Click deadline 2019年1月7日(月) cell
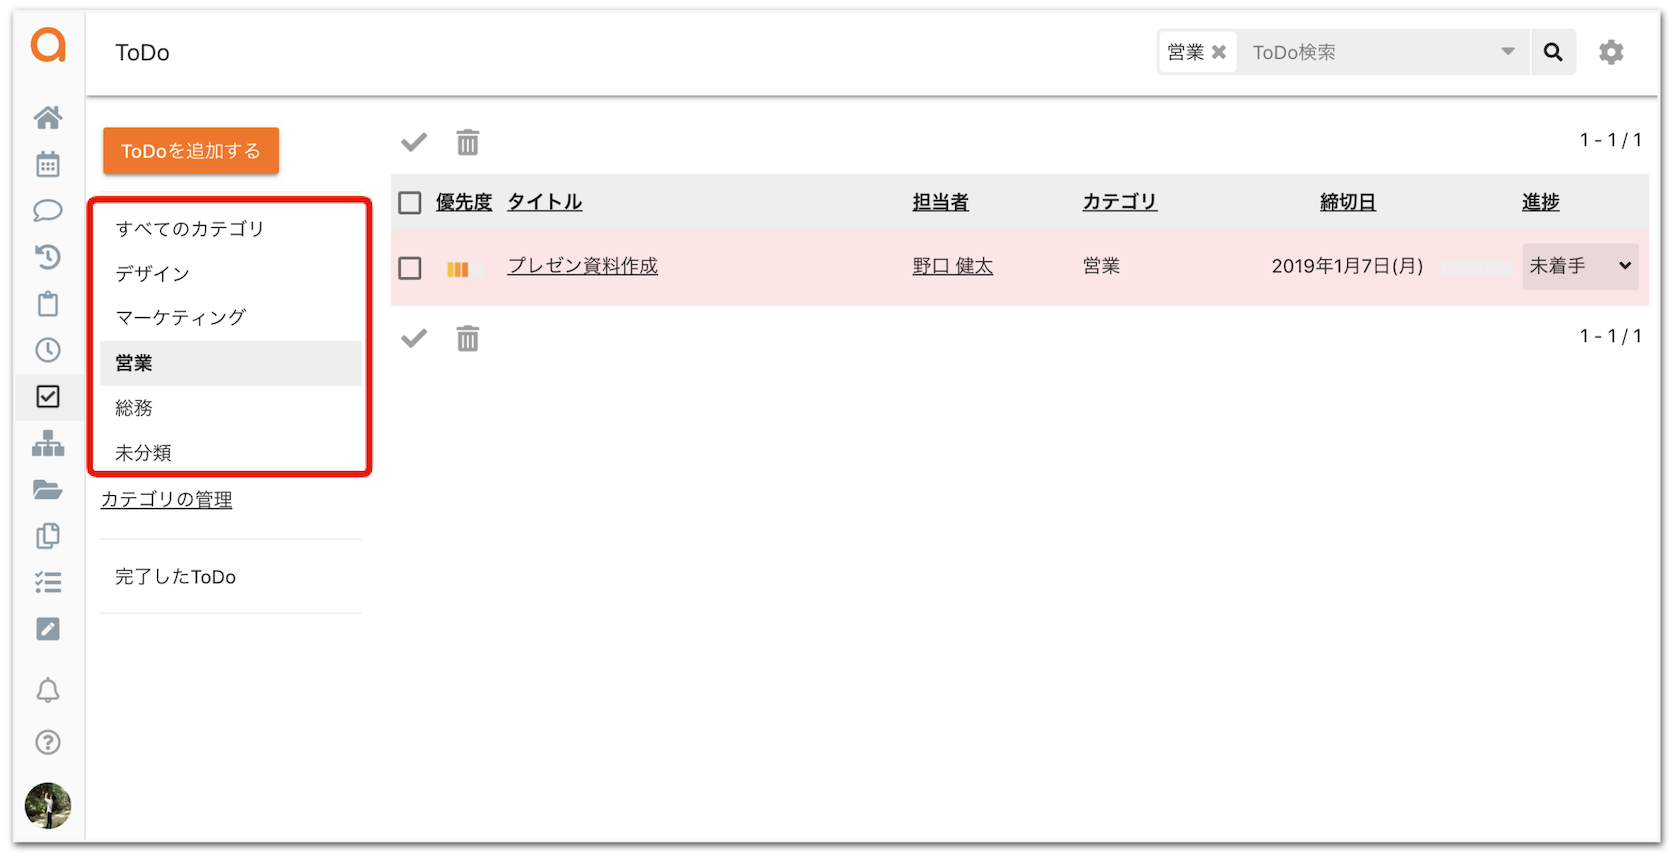 (1347, 266)
